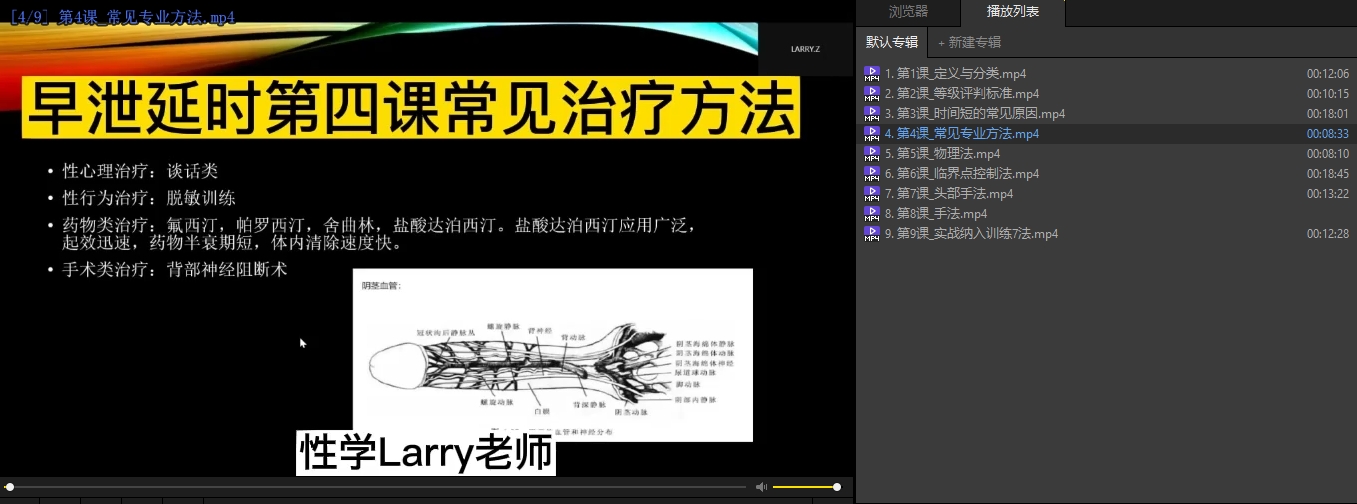Select the 默认专辑 album tab
The image size is (1357, 504).
[x=891, y=42]
